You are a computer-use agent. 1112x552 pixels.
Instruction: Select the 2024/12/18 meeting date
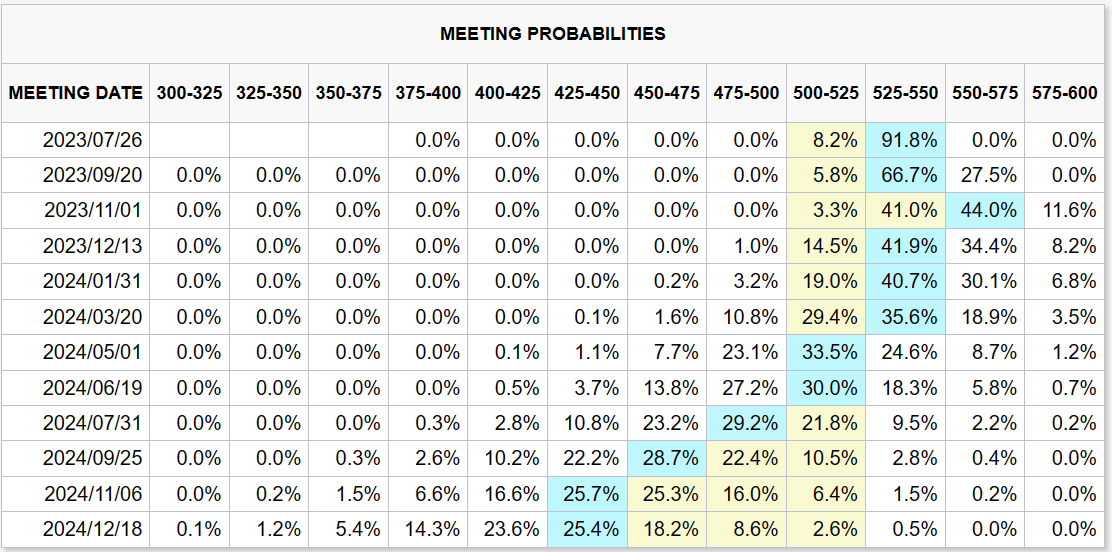tap(94, 530)
